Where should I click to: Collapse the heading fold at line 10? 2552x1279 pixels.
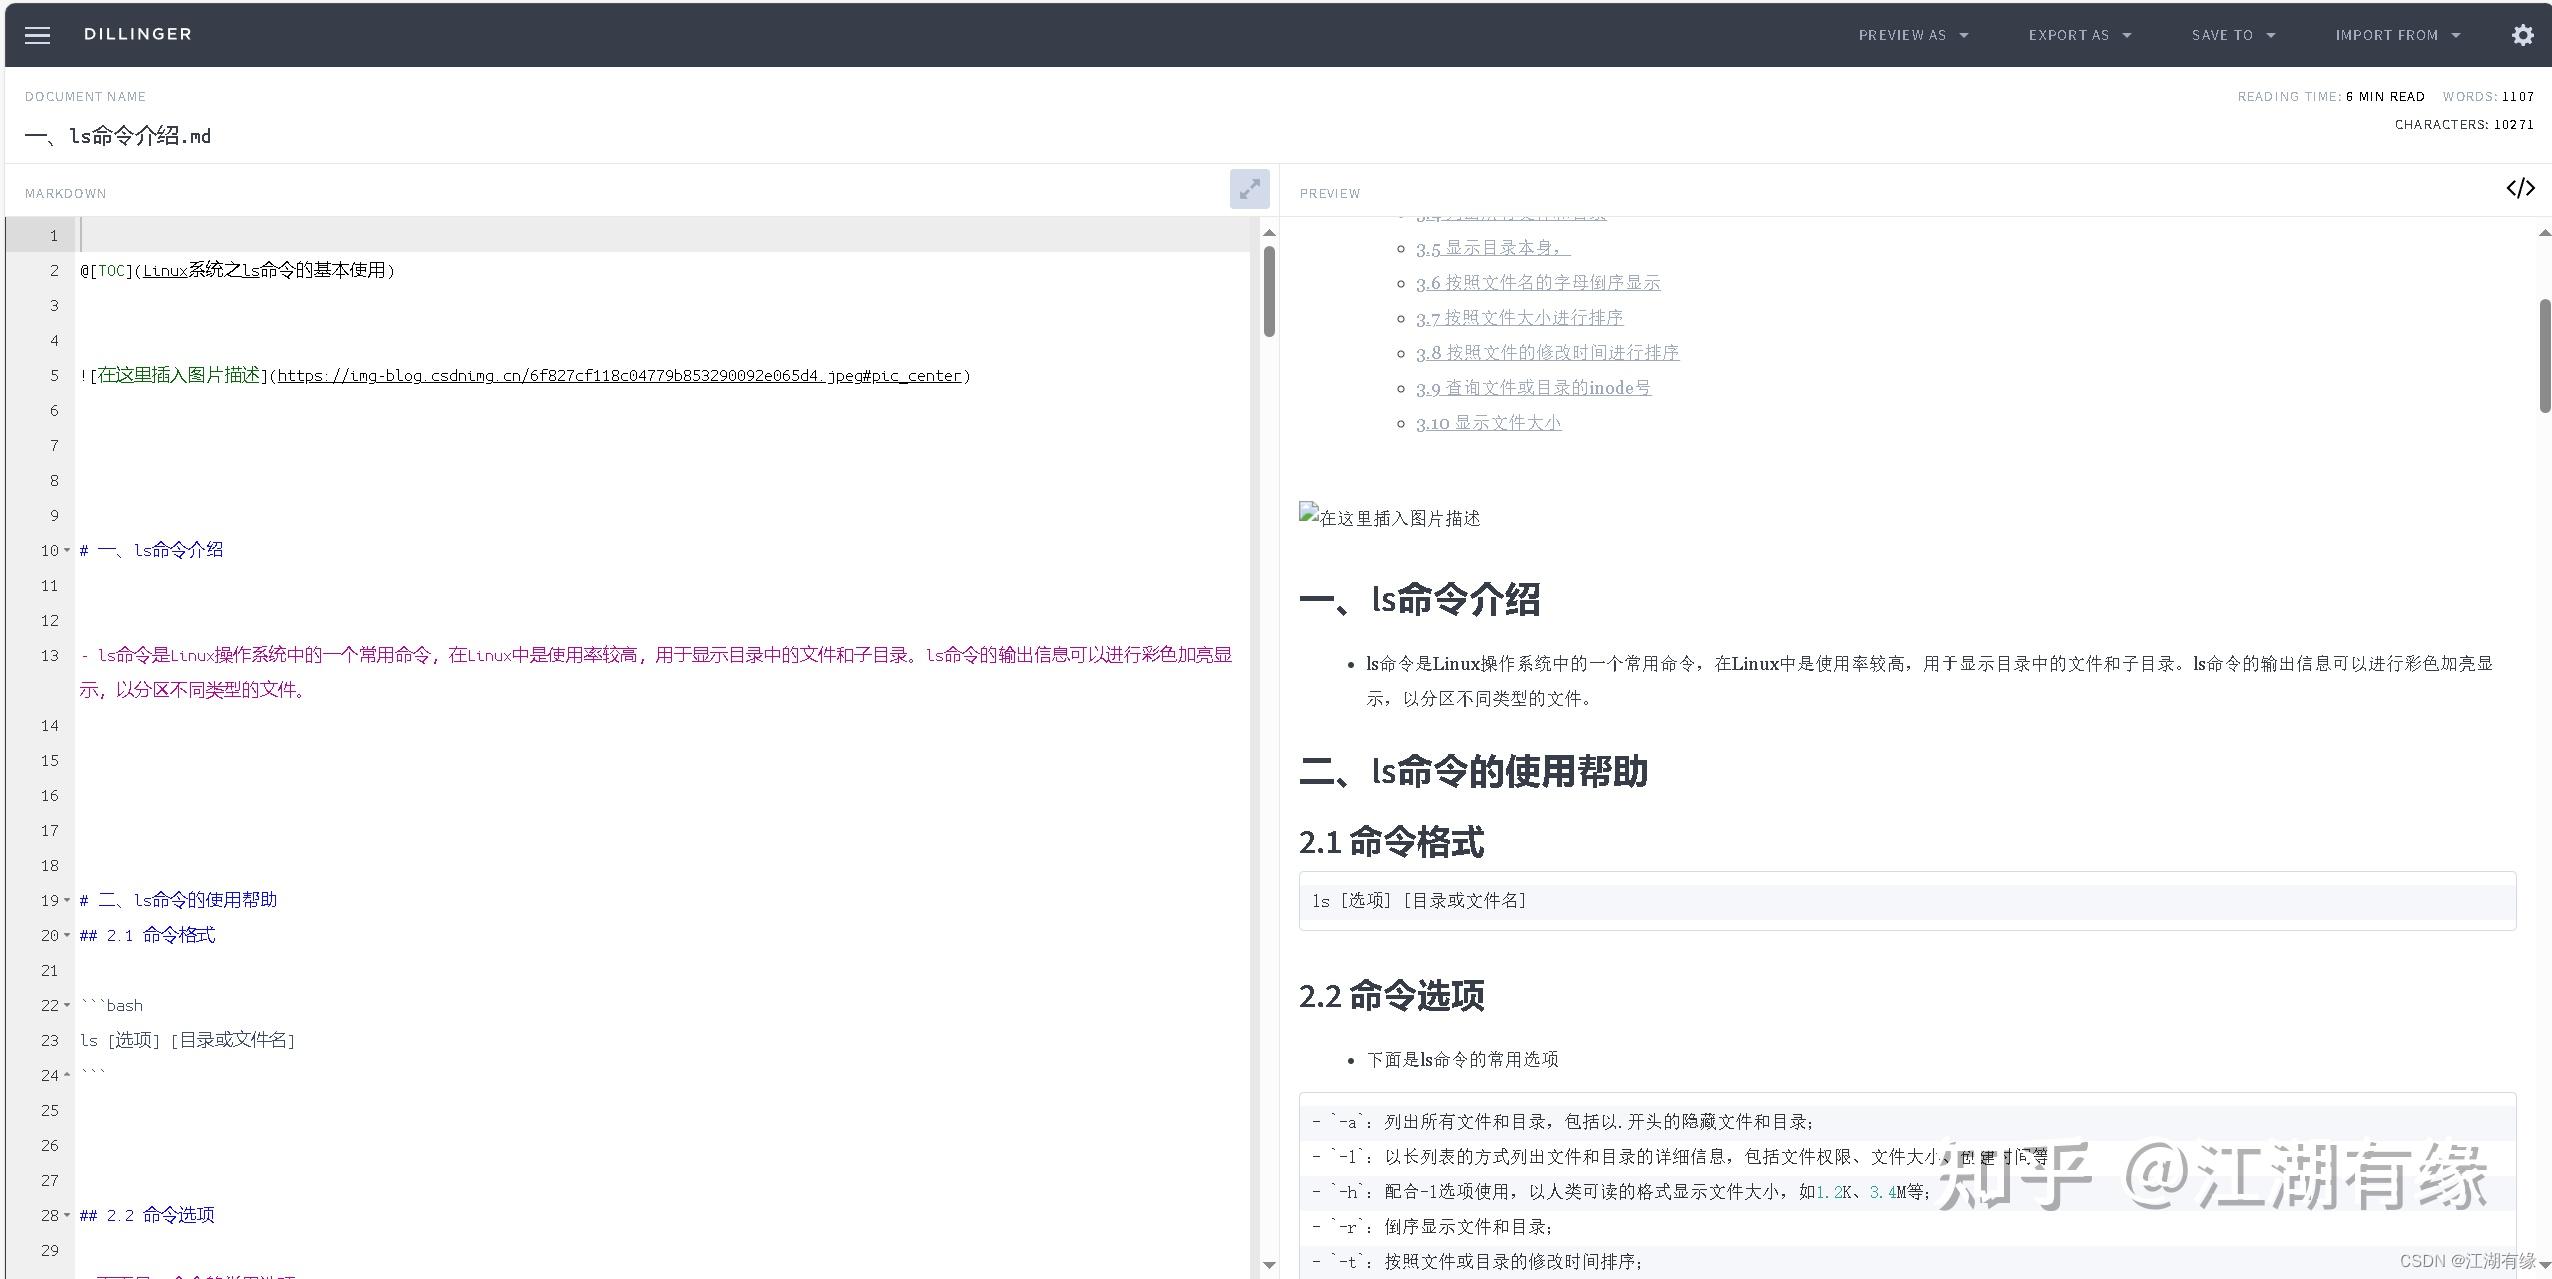pos(66,551)
